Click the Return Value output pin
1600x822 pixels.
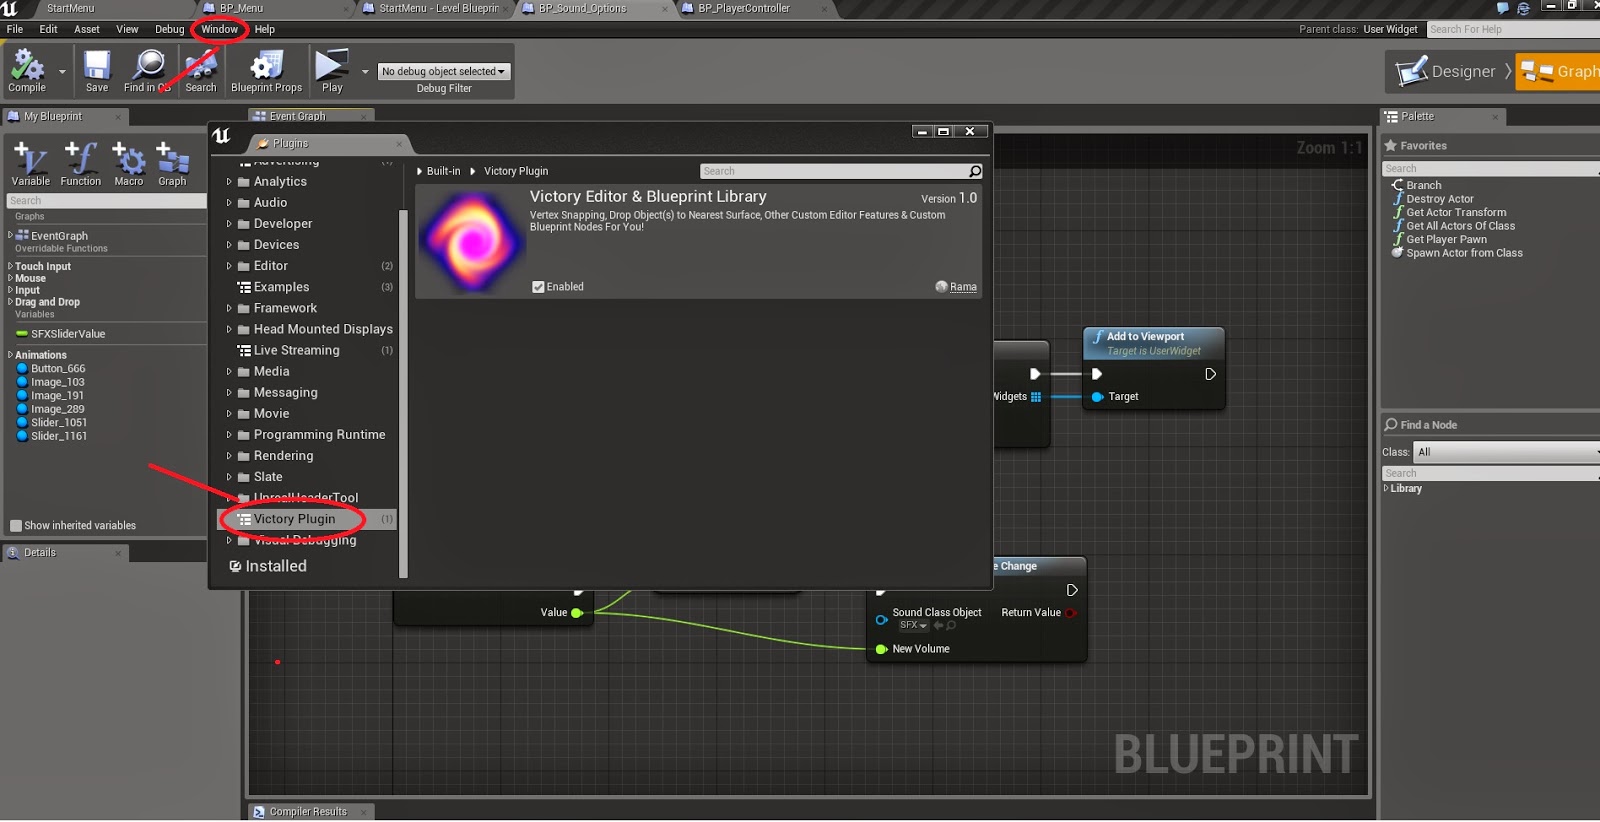click(1071, 613)
